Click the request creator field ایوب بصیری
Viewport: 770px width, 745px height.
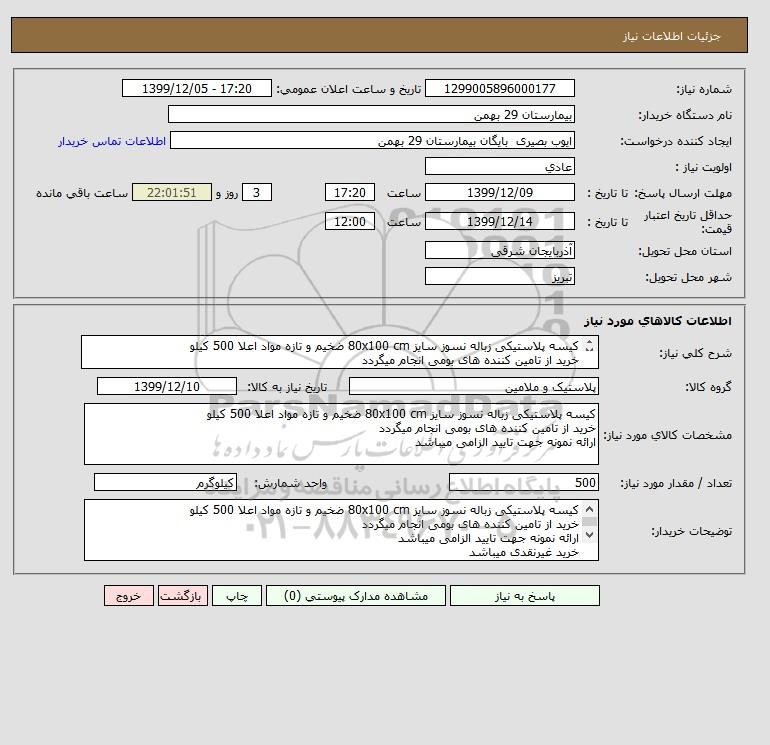click(372, 140)
